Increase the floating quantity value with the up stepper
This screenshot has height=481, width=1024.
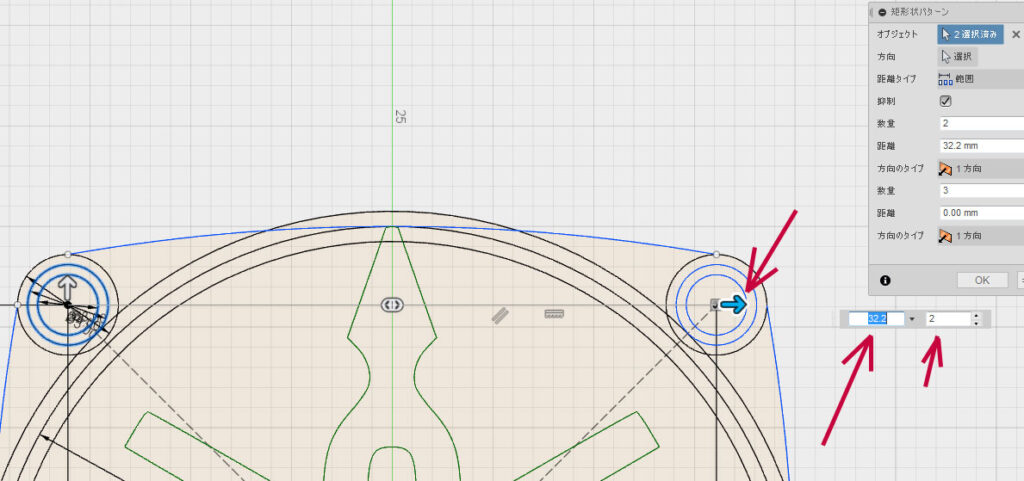coord(975,315)
